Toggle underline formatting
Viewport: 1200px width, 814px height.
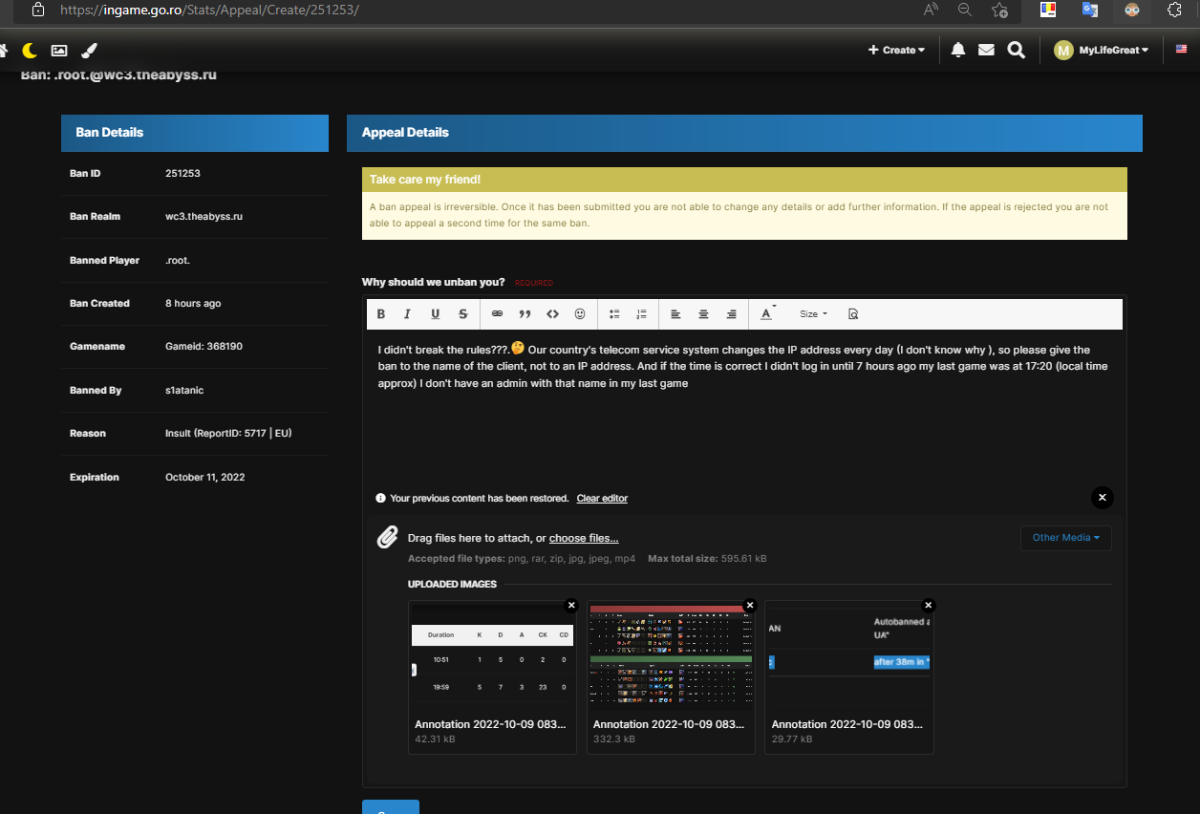tap(435, 314)
